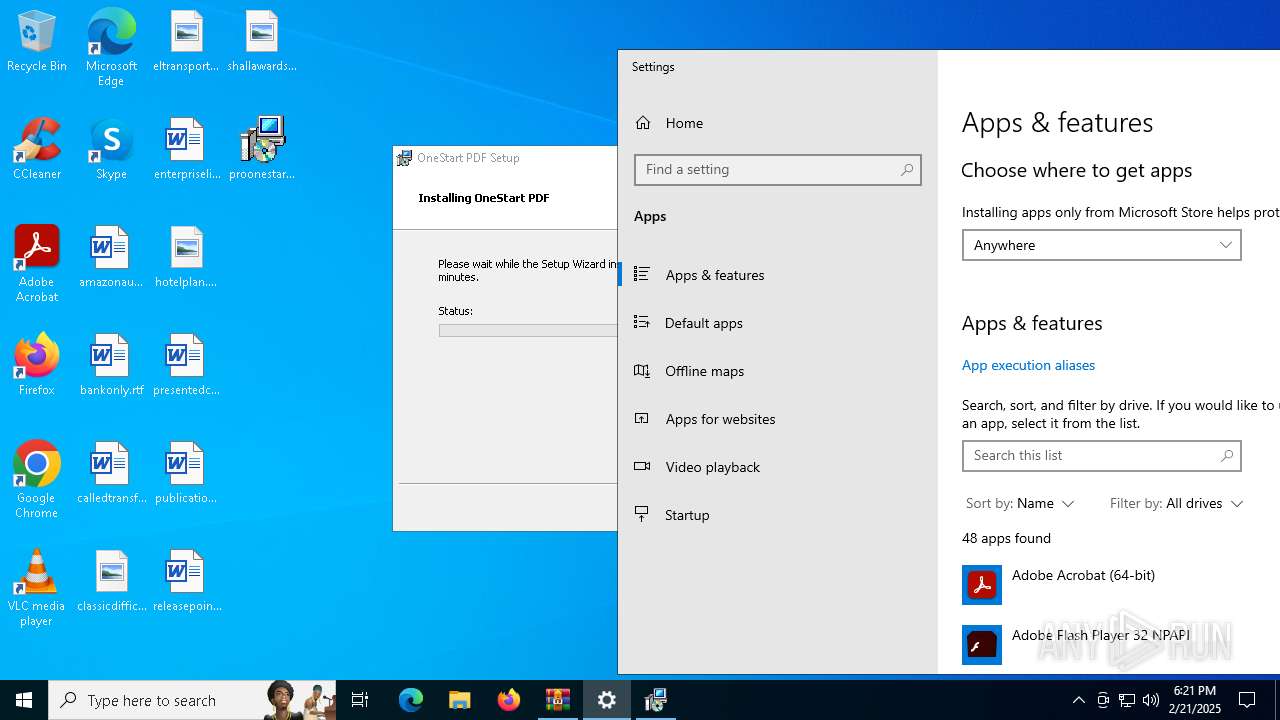Select amazonau Word document on desktop
Viewport: 1280px width, 720px height.
point(111,257)
